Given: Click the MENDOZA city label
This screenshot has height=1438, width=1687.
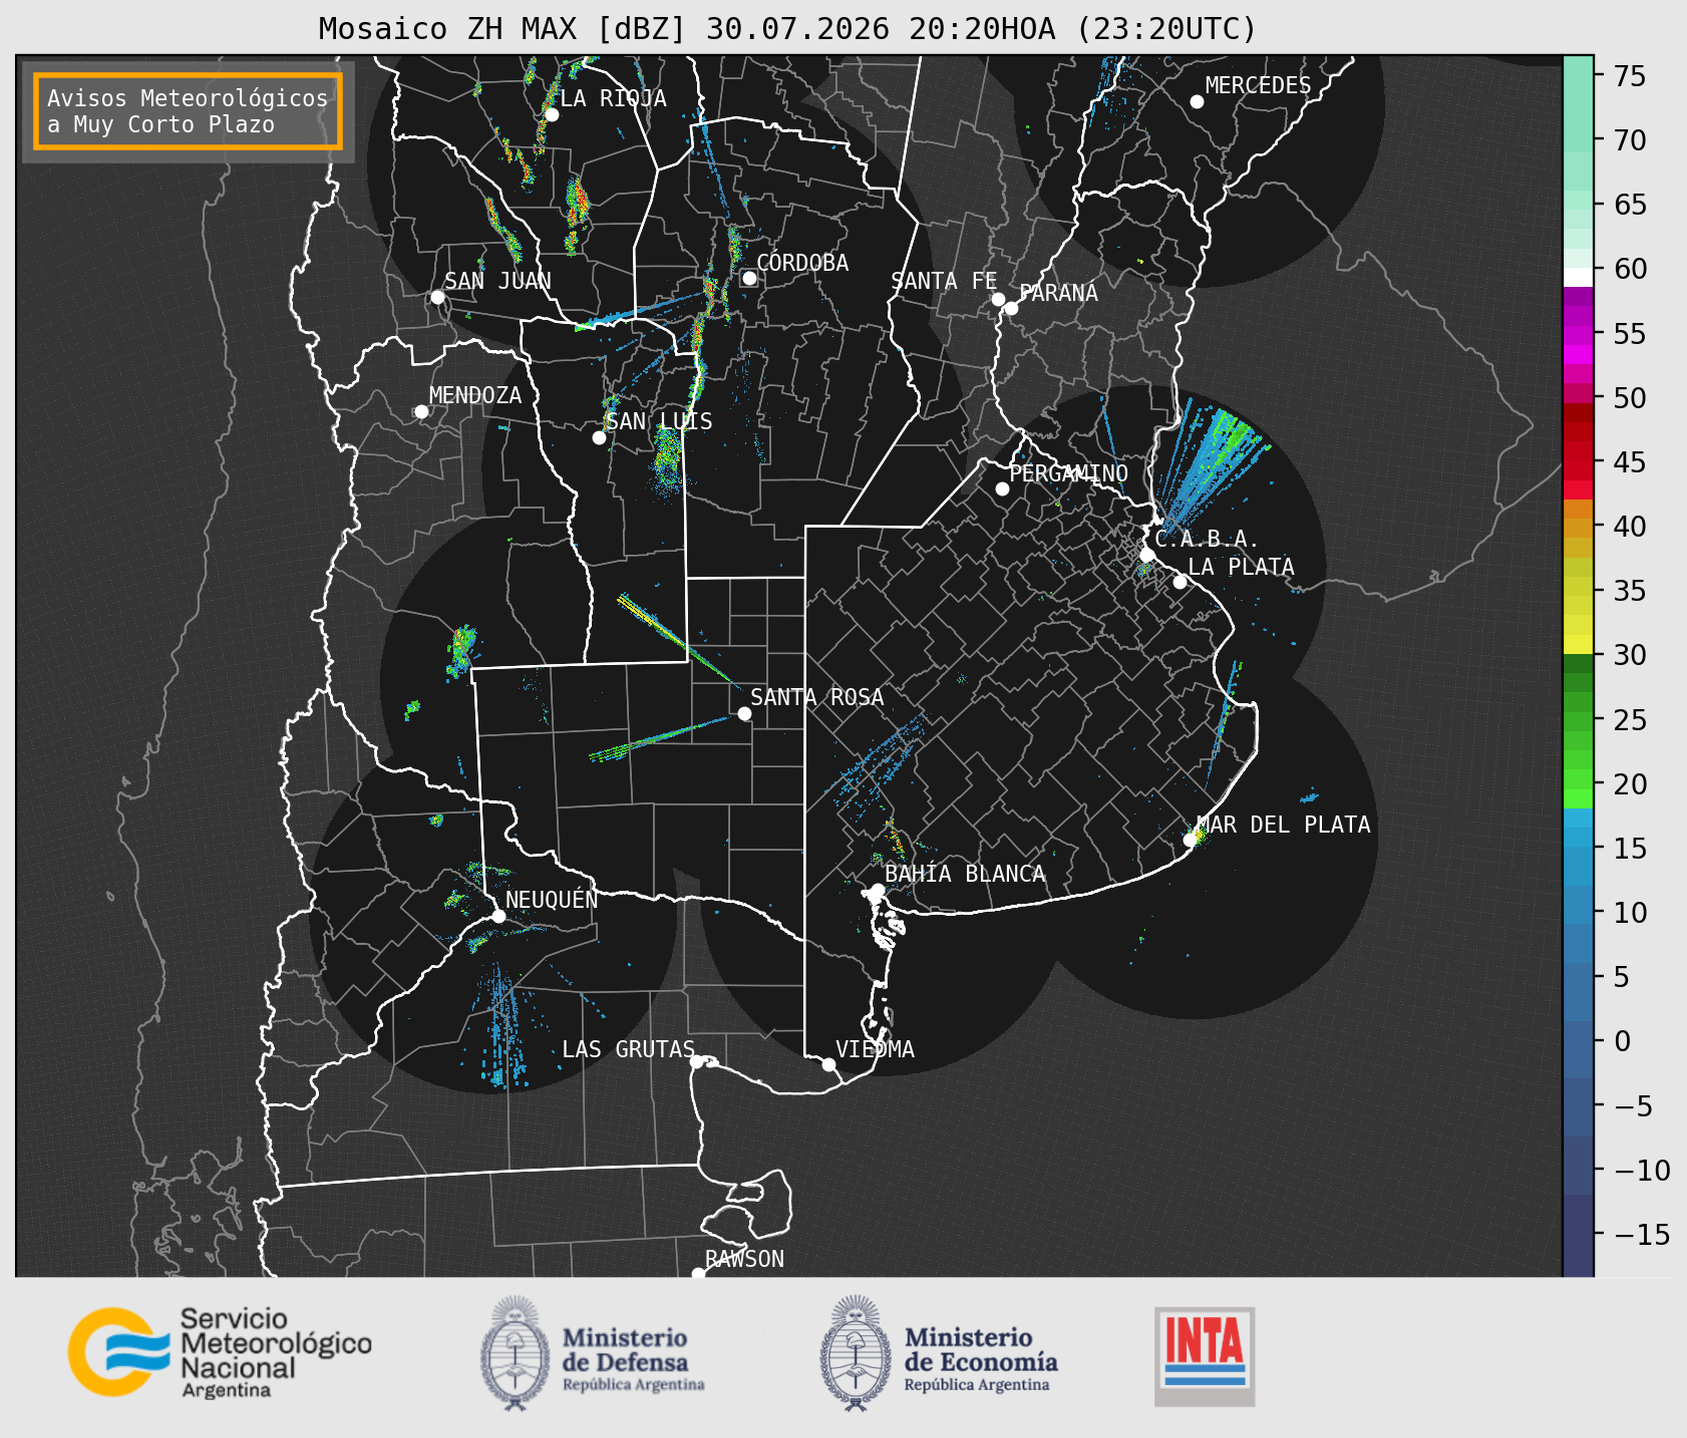Looking at the screenshot, I should [x=475, y=395].
